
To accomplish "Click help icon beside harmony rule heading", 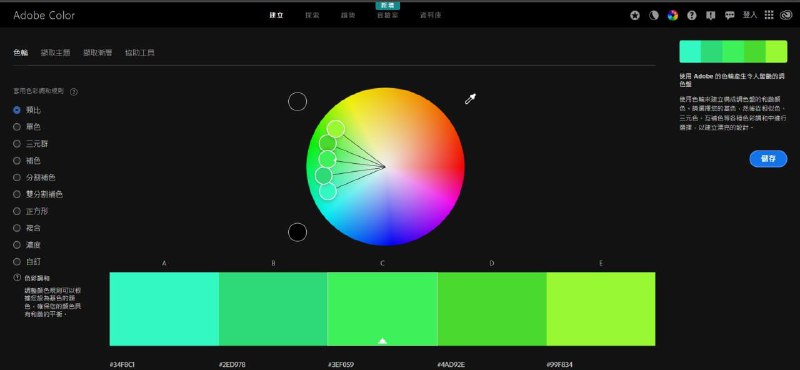I will click(73, 92).
